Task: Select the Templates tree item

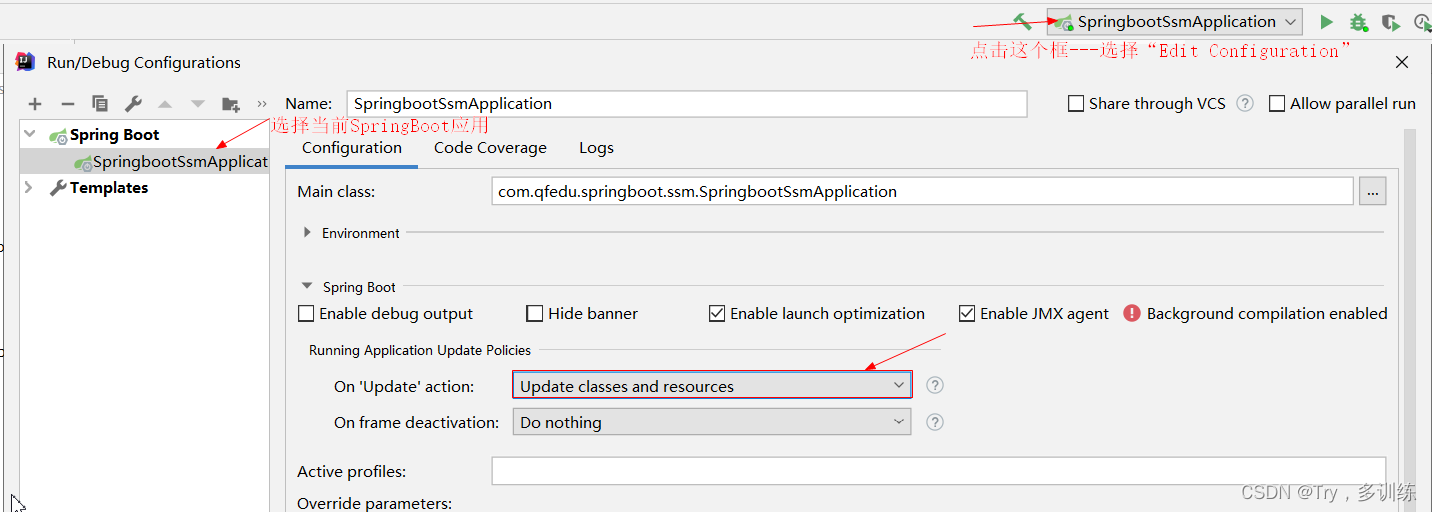Action: pyautogui.click(x=109, y=188)
